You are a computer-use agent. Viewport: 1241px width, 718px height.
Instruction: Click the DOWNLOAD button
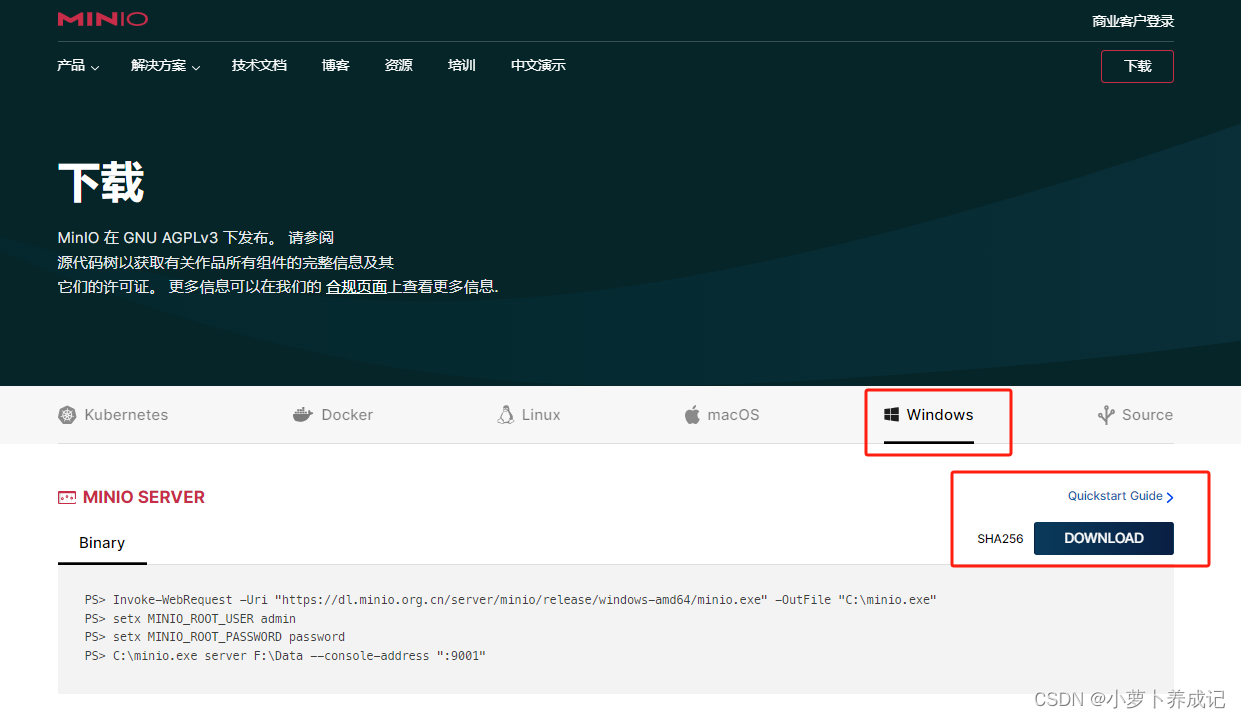(x=1104, y=538)
